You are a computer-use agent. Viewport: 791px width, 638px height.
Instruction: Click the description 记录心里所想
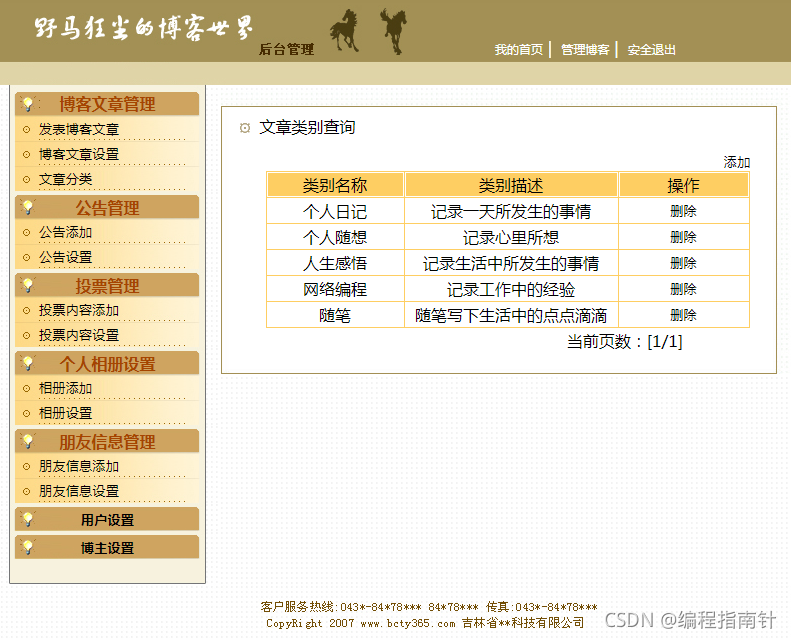[511, 238]
